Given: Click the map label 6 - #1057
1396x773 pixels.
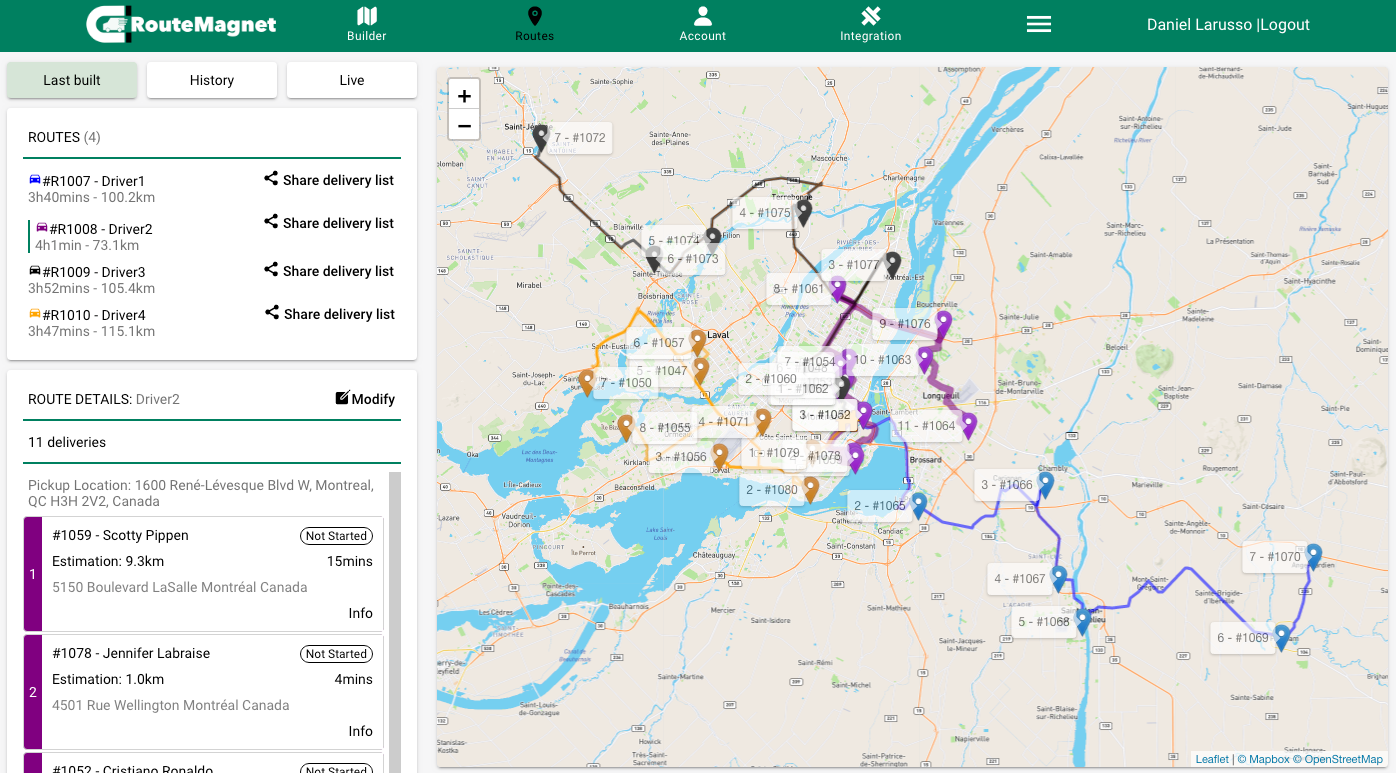Looking at the screenshot, I should 659,343.
